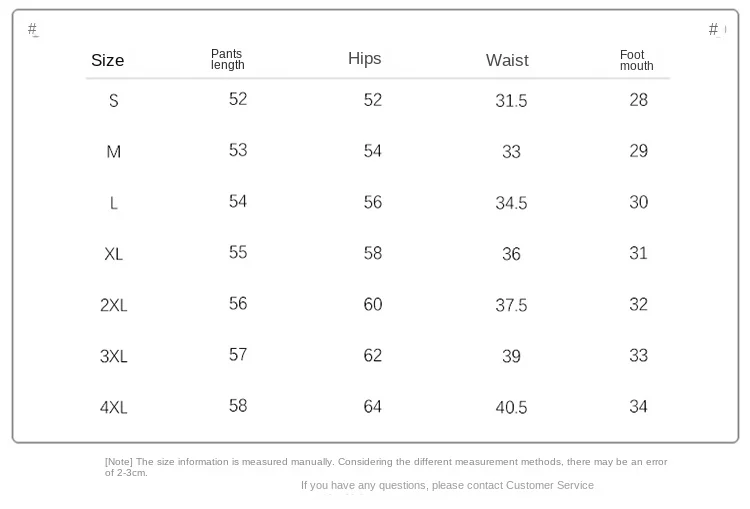
Task: Click the hash mark in top-right corner
Action: [714, 30]
